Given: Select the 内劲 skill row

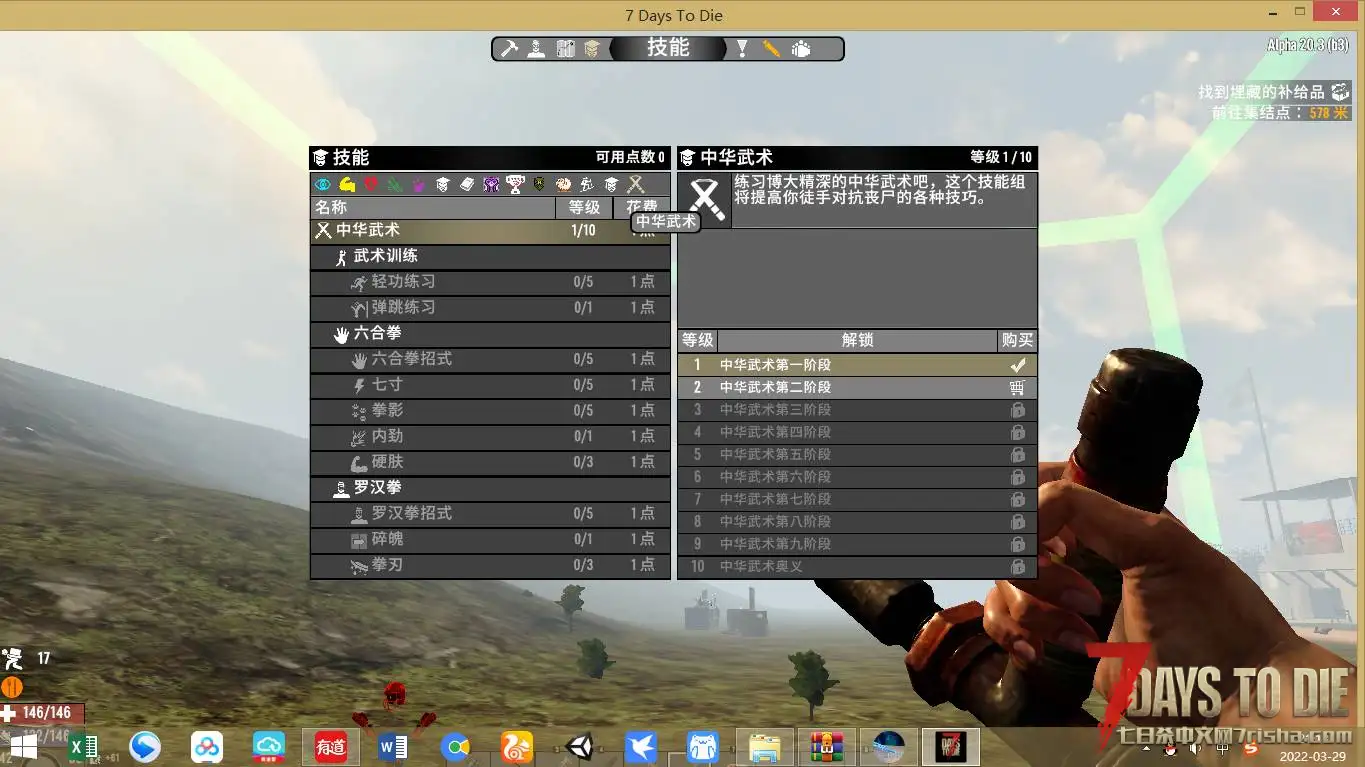Looking at the screenshot, I should tap(490, 437).
